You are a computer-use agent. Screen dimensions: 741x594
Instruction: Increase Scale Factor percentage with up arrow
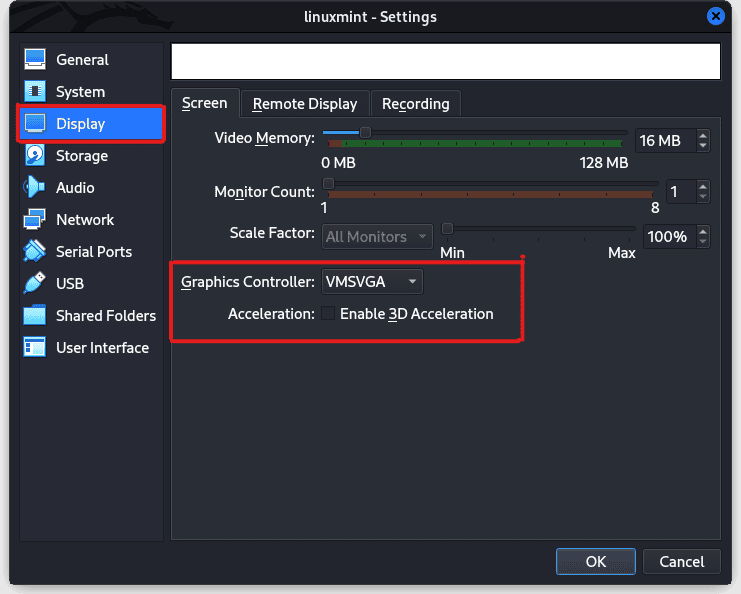703,231
